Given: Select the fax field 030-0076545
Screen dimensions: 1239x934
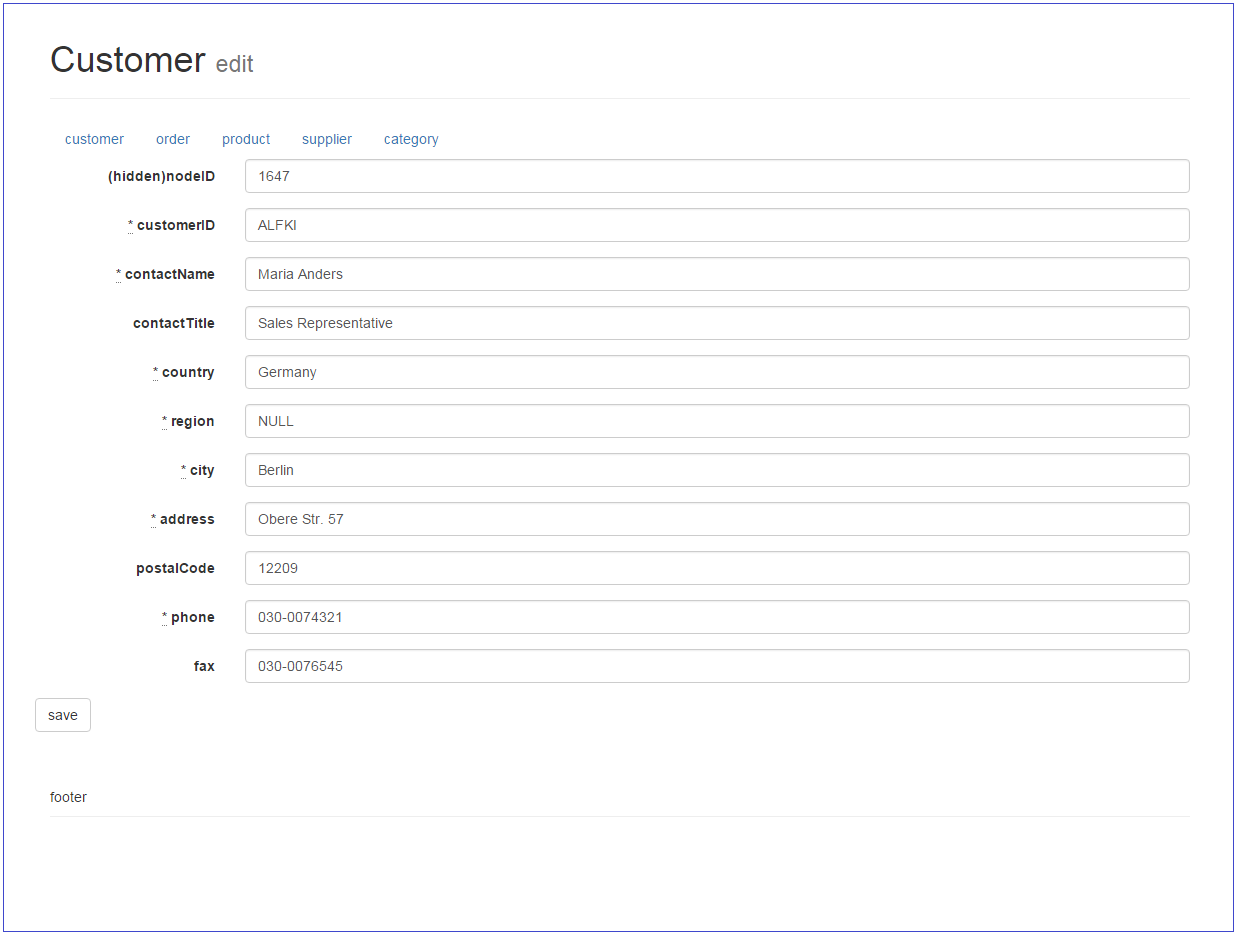Looking at the screenshot, I should pos(717,666).
